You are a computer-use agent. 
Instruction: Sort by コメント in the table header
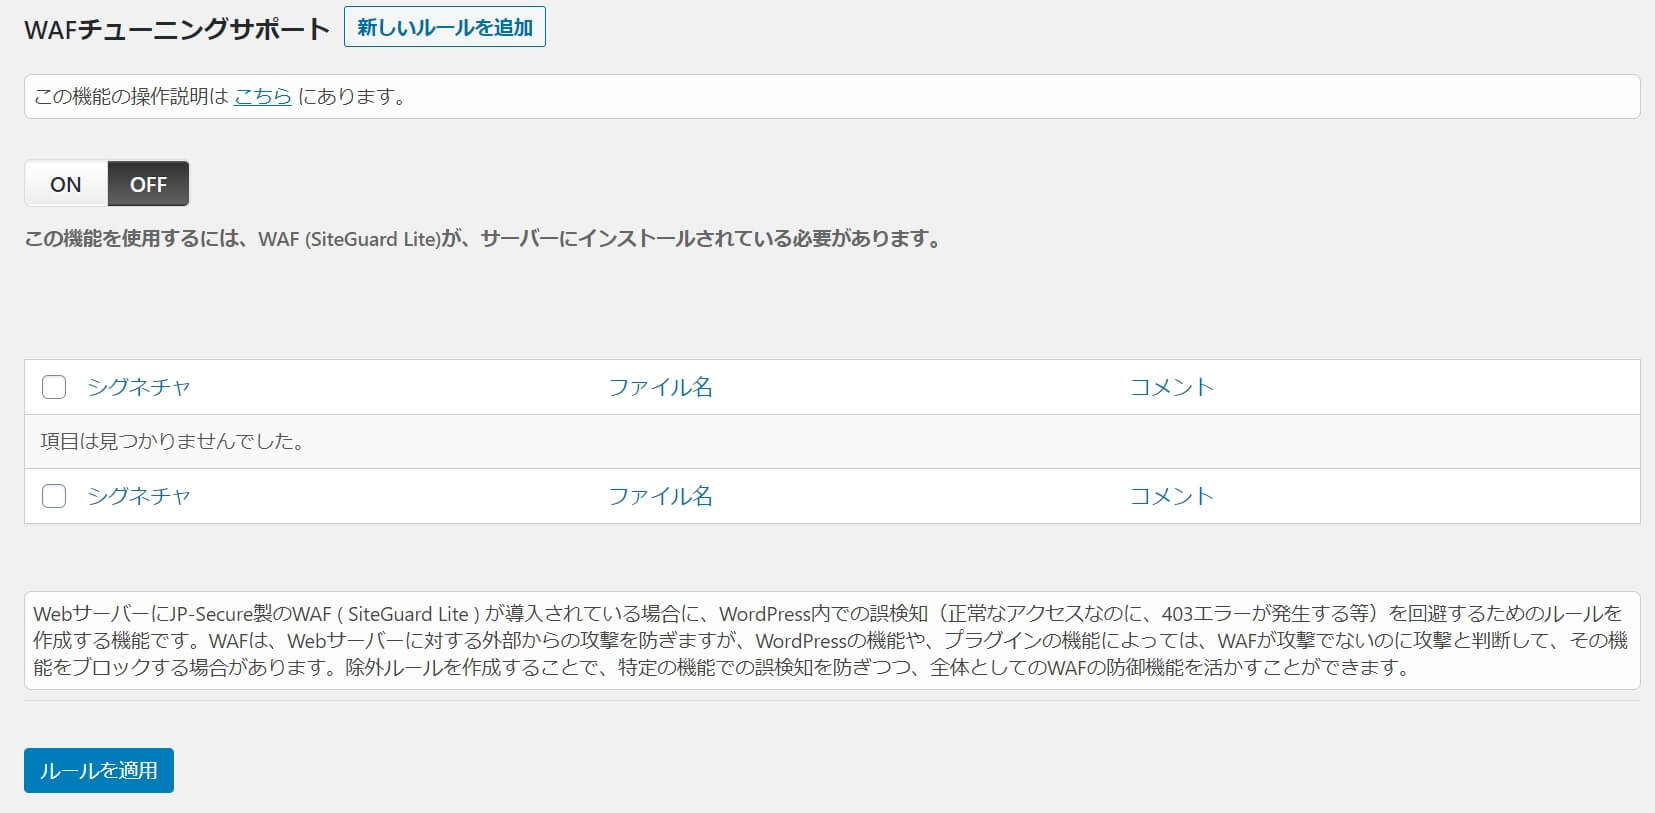[1171, 387]
